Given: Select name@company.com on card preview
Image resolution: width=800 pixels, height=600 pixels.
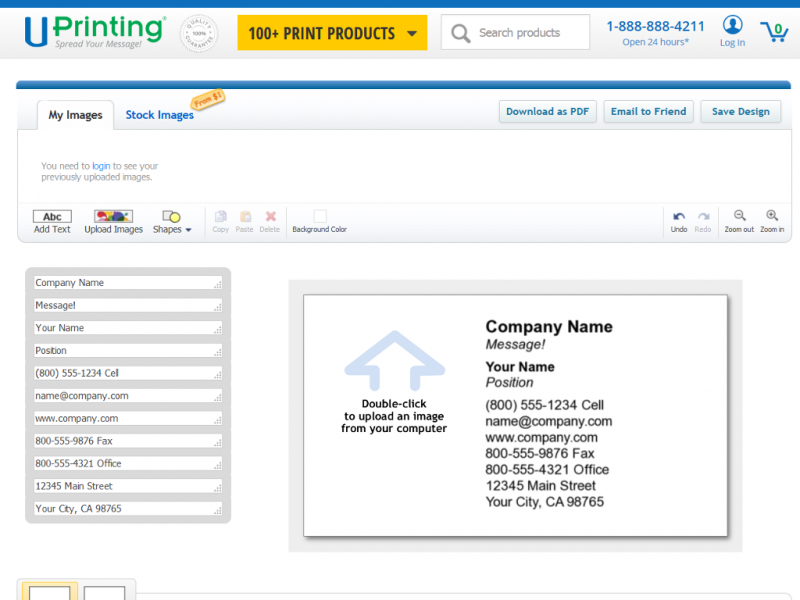Looking at the screenshot, I should (548, 421).
